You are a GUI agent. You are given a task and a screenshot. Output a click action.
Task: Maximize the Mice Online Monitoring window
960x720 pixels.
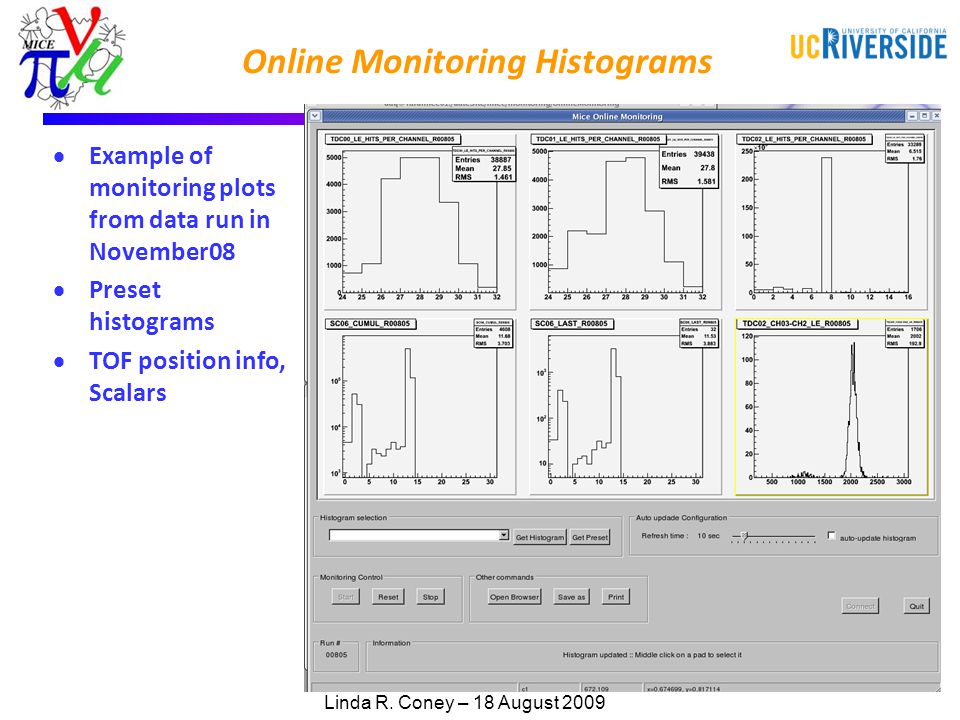924,116
